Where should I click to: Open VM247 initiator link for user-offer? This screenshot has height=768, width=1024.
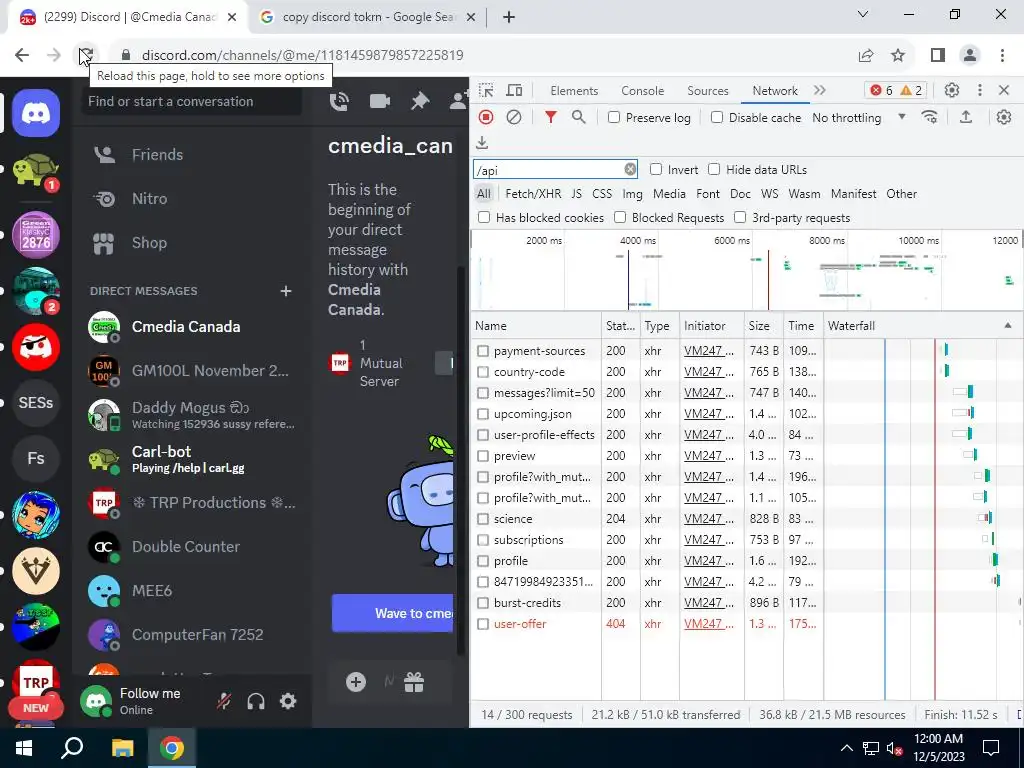(x=709, y=624)
